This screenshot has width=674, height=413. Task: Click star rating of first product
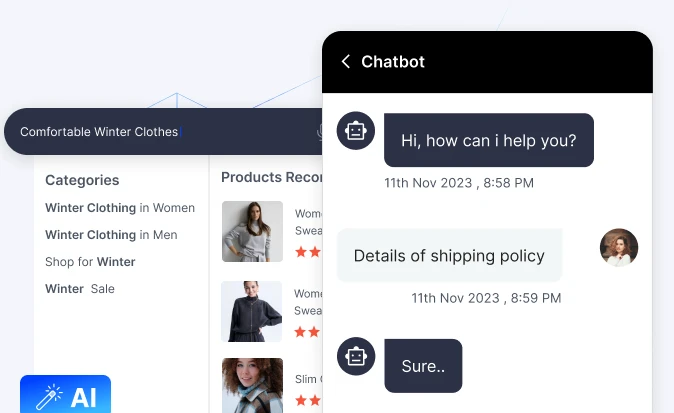pos(308,252)
